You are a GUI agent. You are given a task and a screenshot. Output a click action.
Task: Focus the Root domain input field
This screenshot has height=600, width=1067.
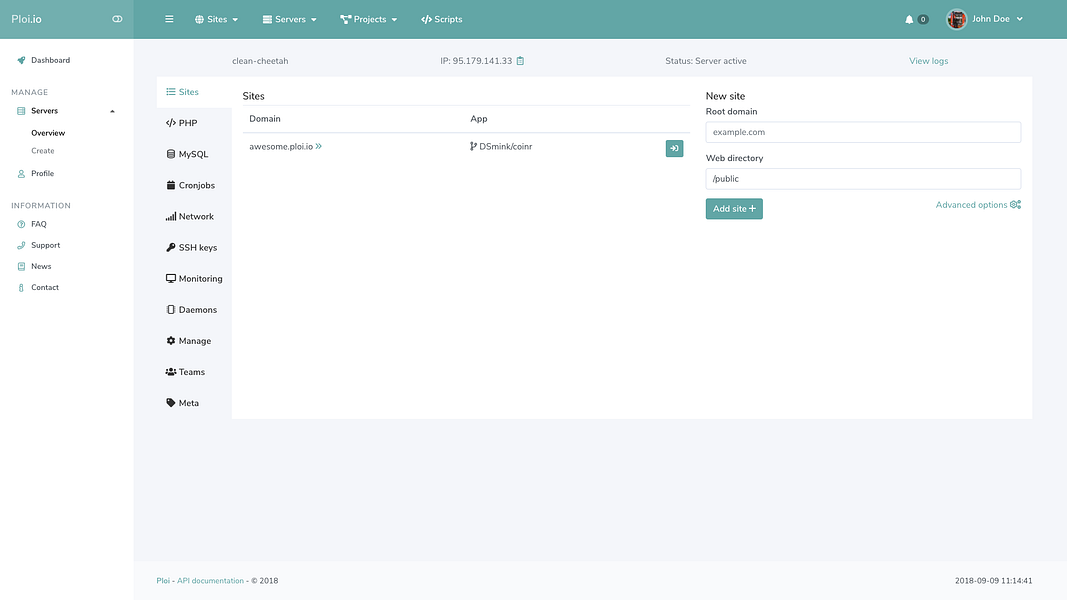(862, 131)
